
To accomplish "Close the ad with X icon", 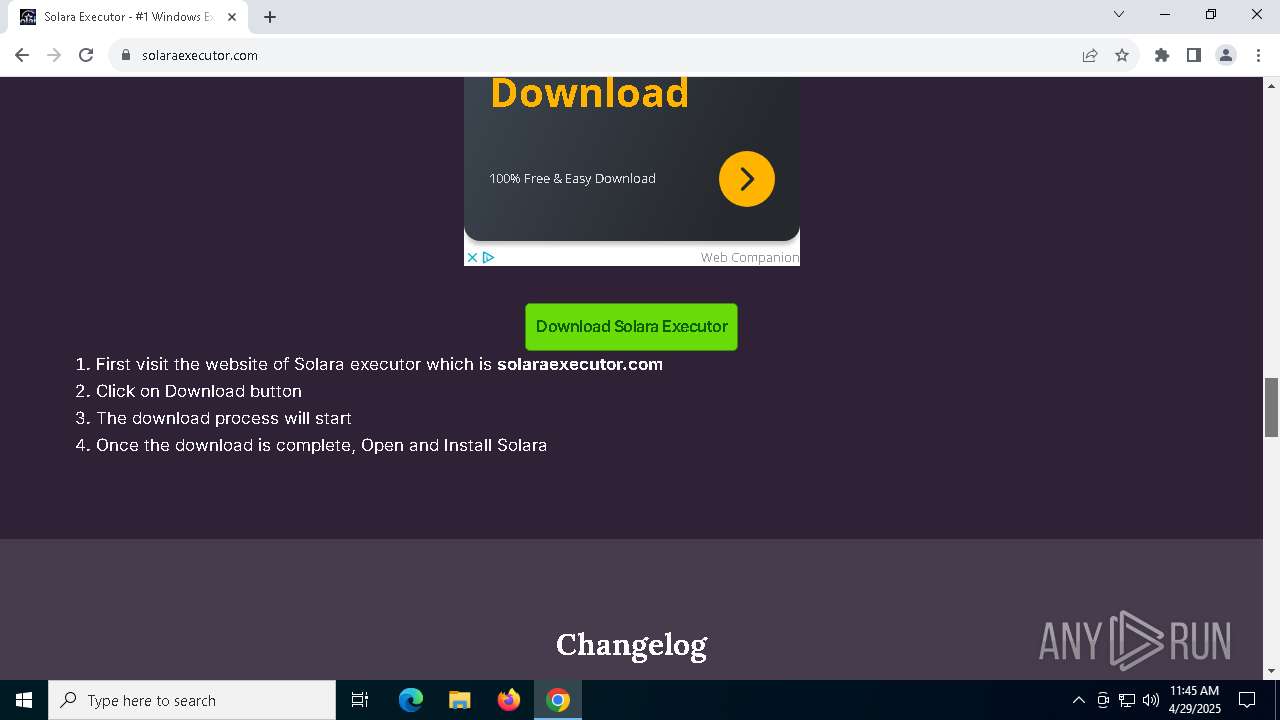I will point(473,257).
